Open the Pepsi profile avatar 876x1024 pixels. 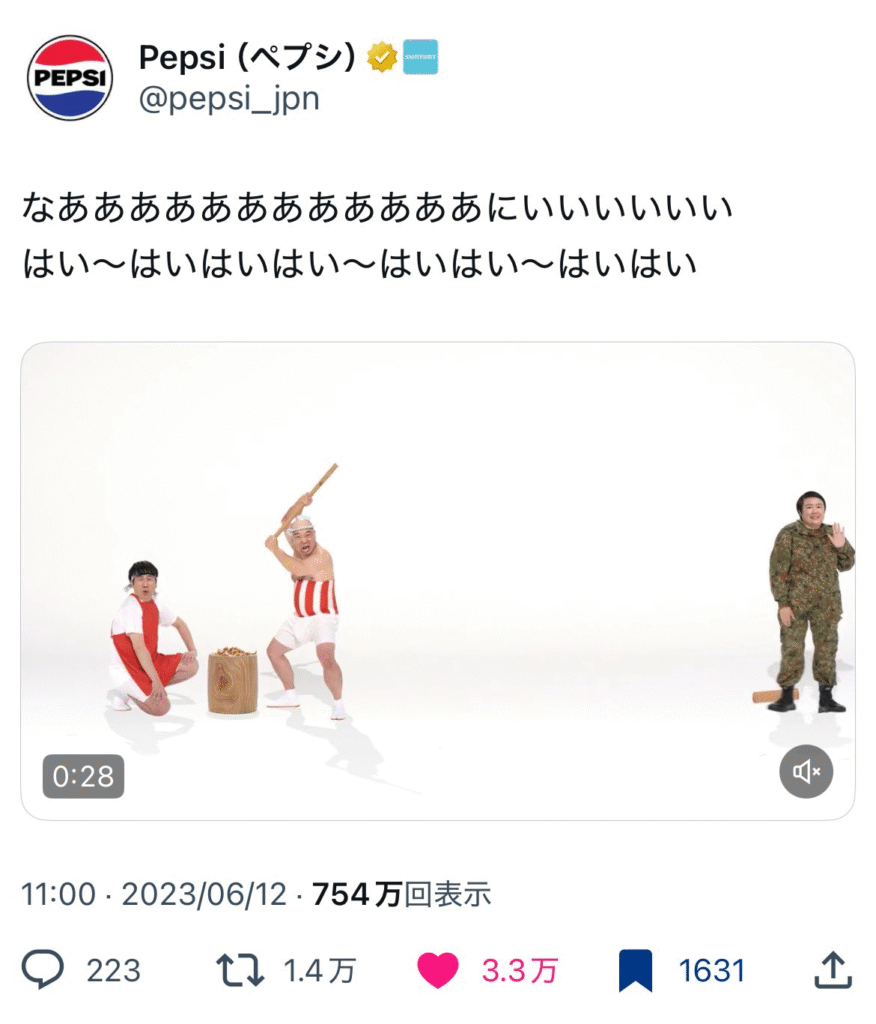[70, 78]
